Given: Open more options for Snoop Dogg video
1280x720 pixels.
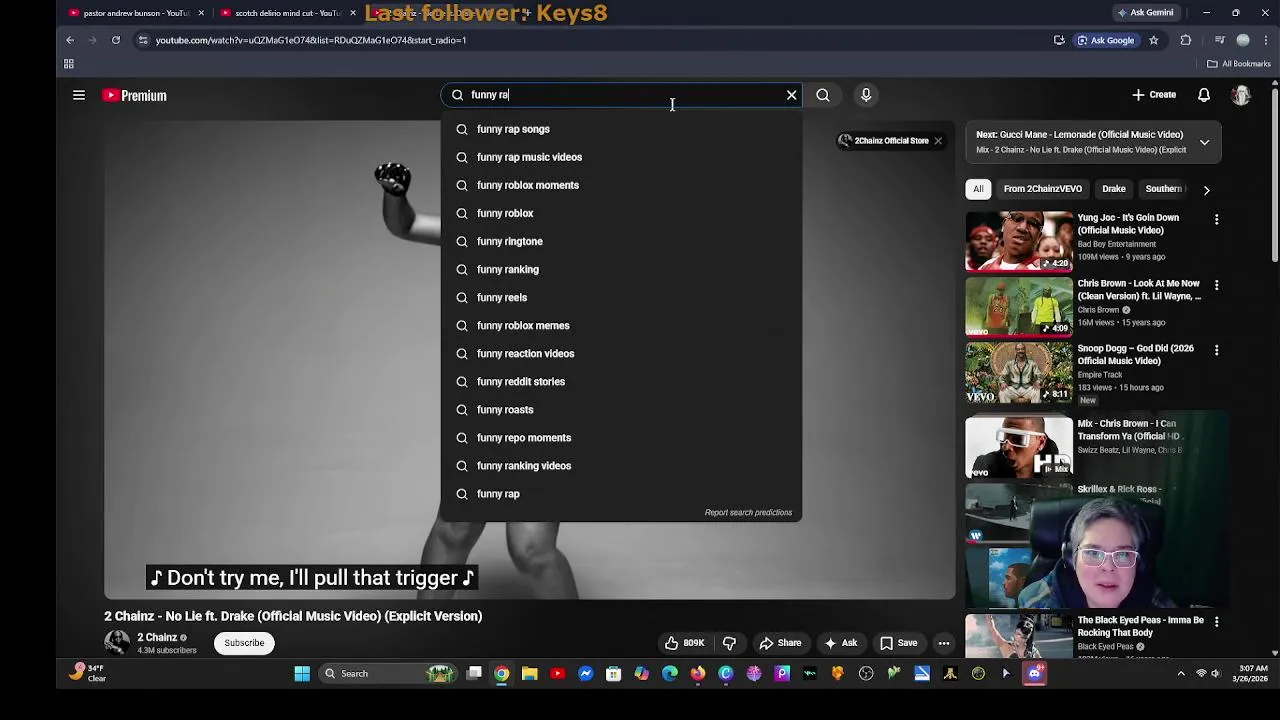Looking at the screenshot, I should (x=1216, y=350).
